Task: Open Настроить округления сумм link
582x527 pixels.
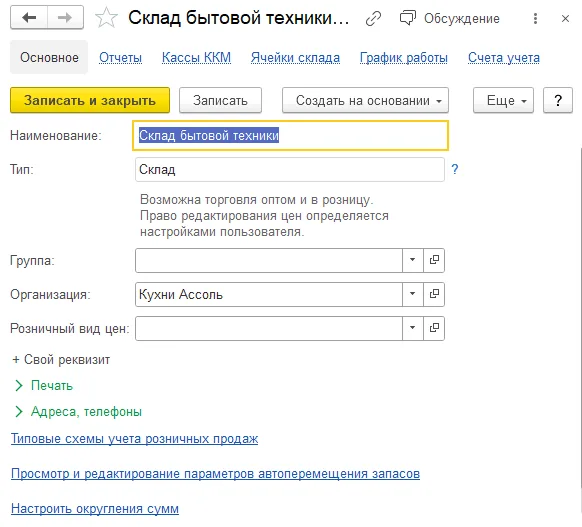Action: pyautogui.click(x=95, y=508)
